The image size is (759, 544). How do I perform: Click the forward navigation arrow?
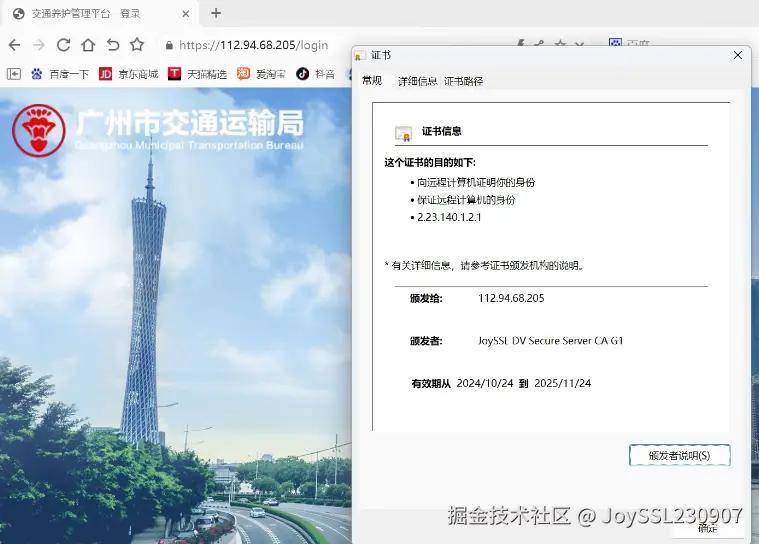coord(39,45)
